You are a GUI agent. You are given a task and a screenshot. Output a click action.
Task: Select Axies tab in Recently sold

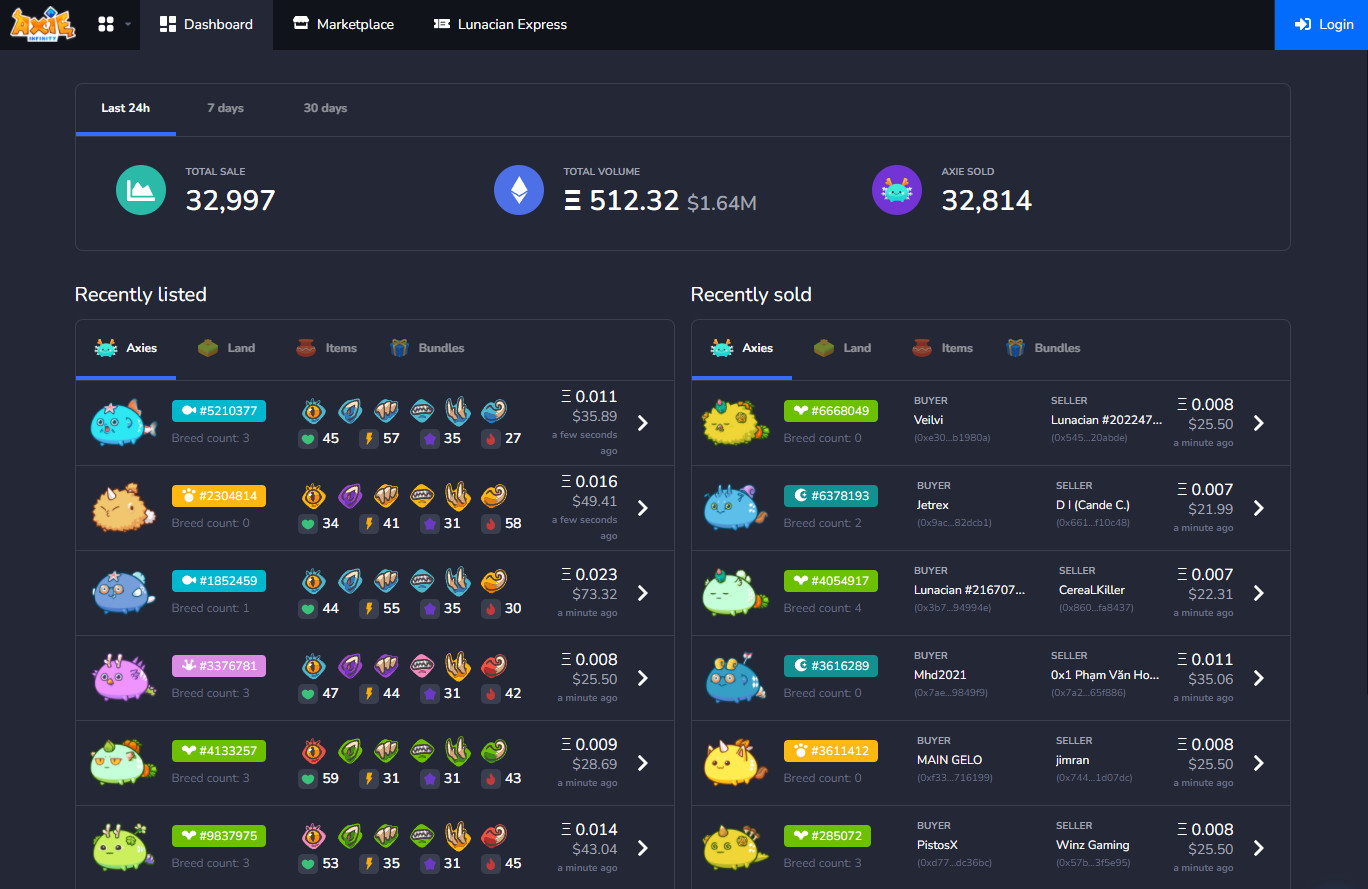point(742,348)
